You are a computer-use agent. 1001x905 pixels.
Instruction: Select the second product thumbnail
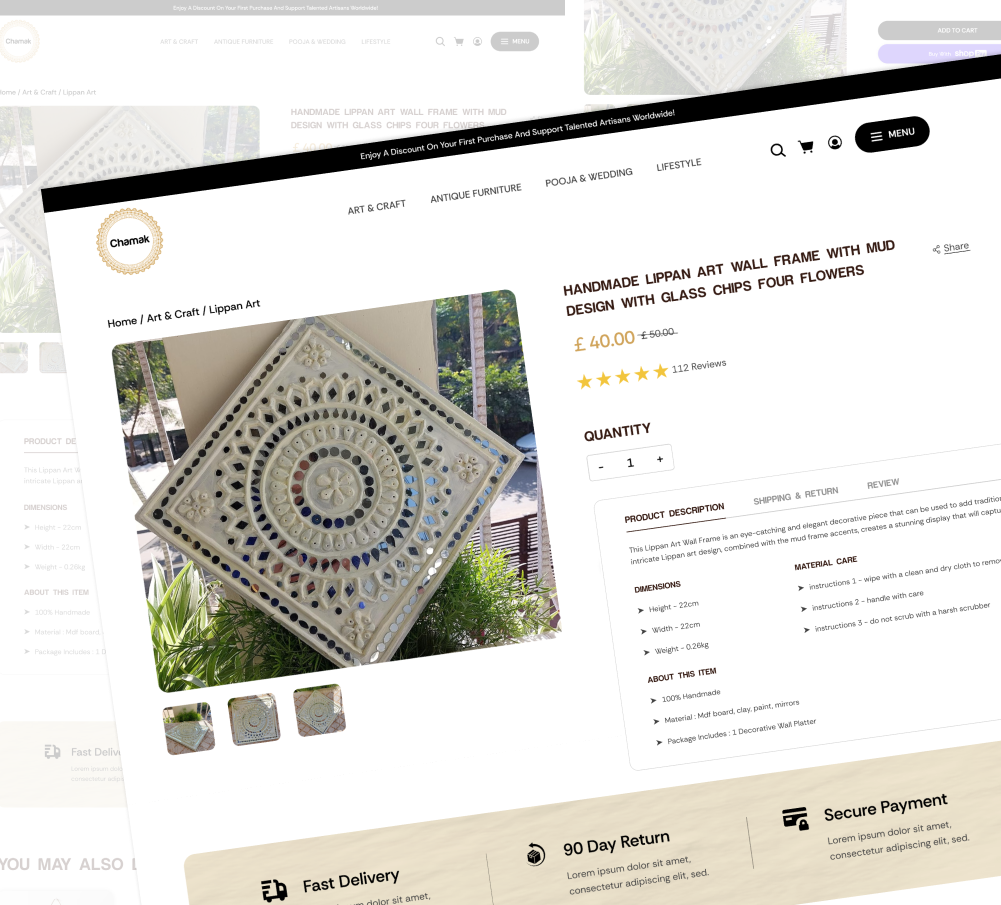(253, 719)
